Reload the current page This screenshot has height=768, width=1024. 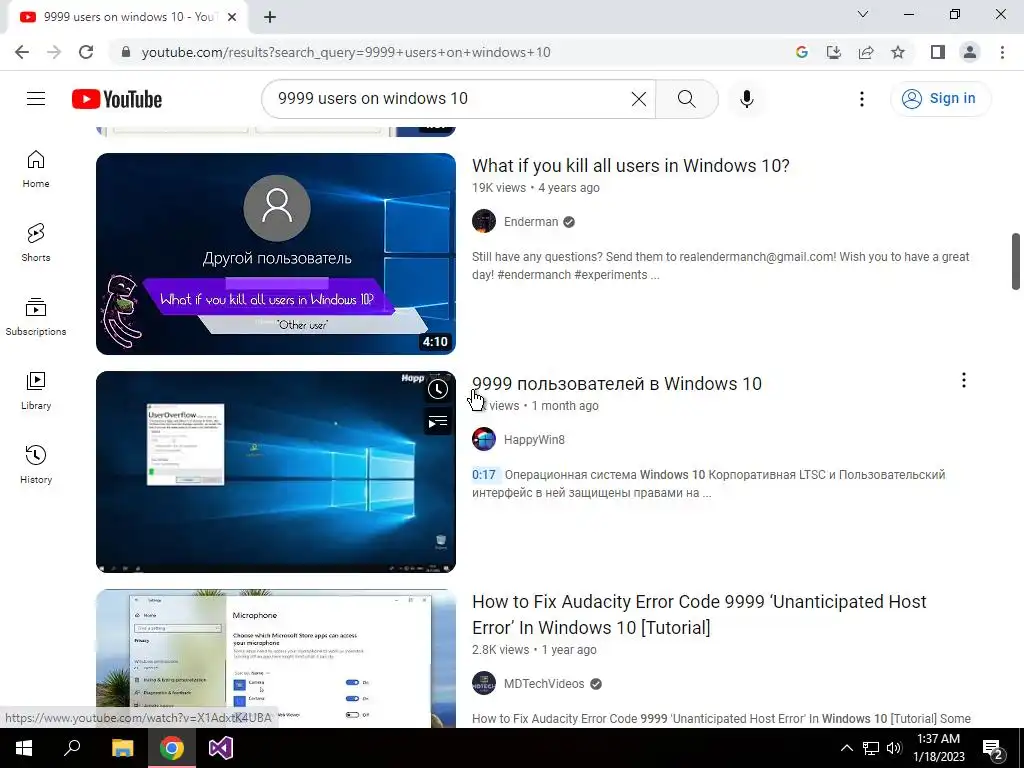(x=86, y=52)
